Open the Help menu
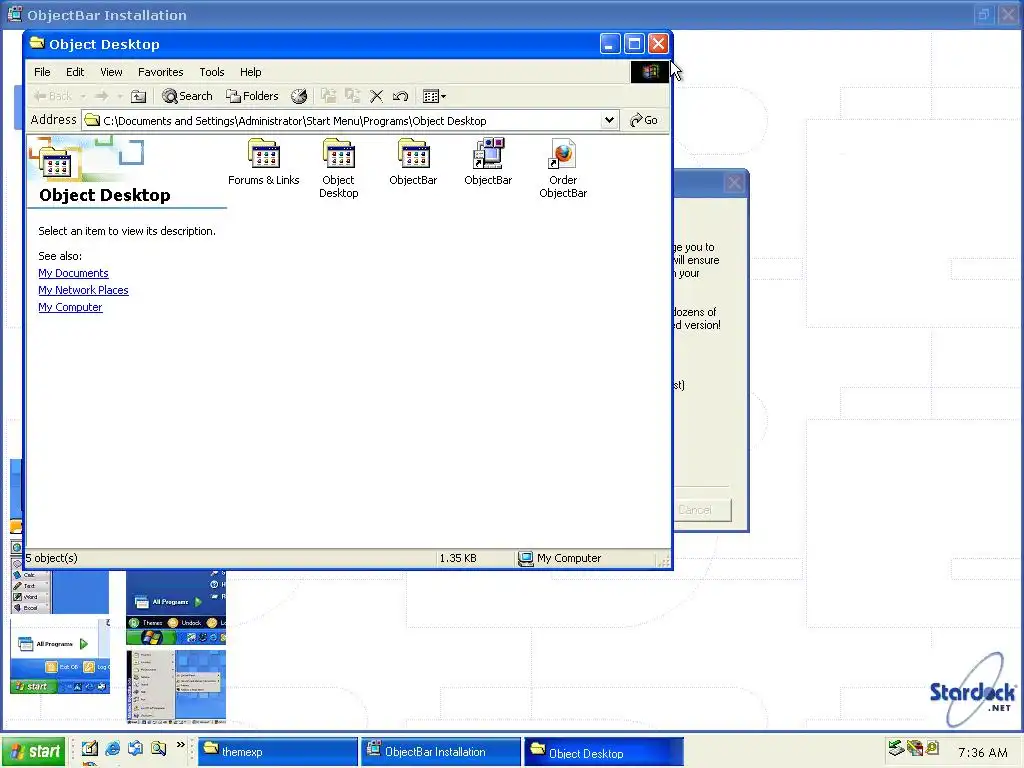Screen dimensions: 1024x768 pyautogui.click(x=250, y=72)
